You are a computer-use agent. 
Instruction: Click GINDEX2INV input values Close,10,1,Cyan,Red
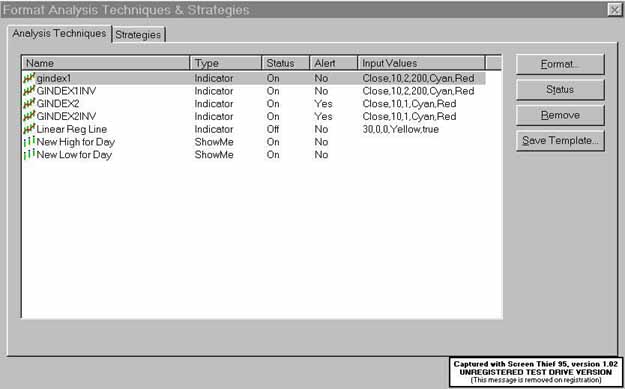point(409,117)
